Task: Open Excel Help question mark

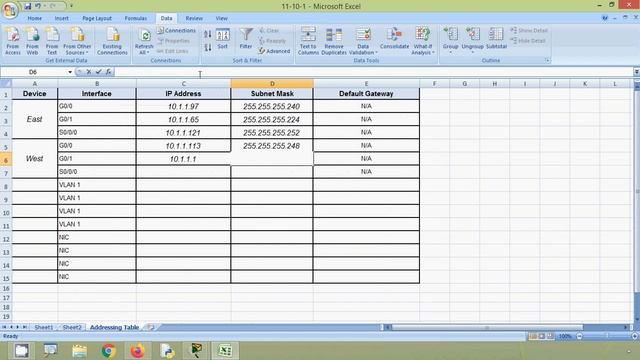Action: tap(605, 18)
